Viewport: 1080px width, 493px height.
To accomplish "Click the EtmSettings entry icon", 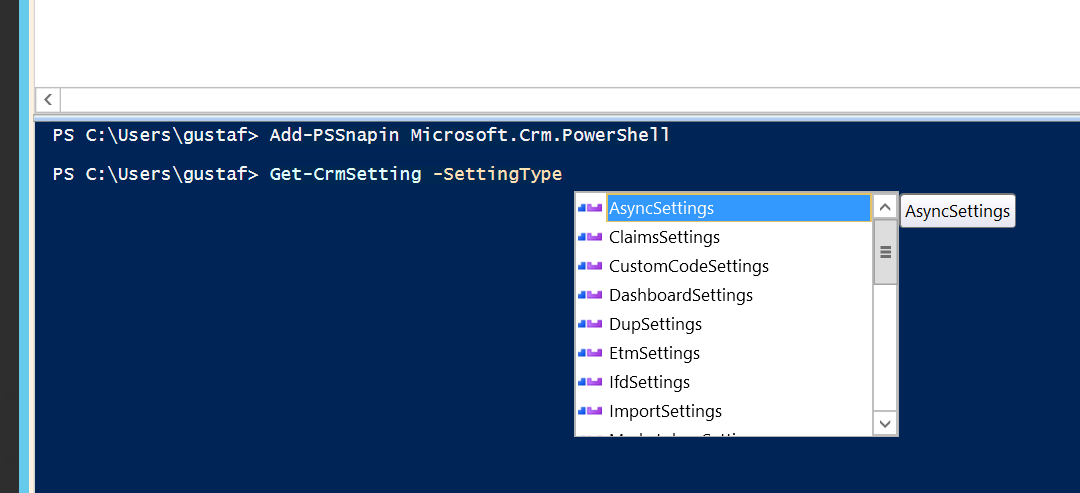I will pos(591,353).
